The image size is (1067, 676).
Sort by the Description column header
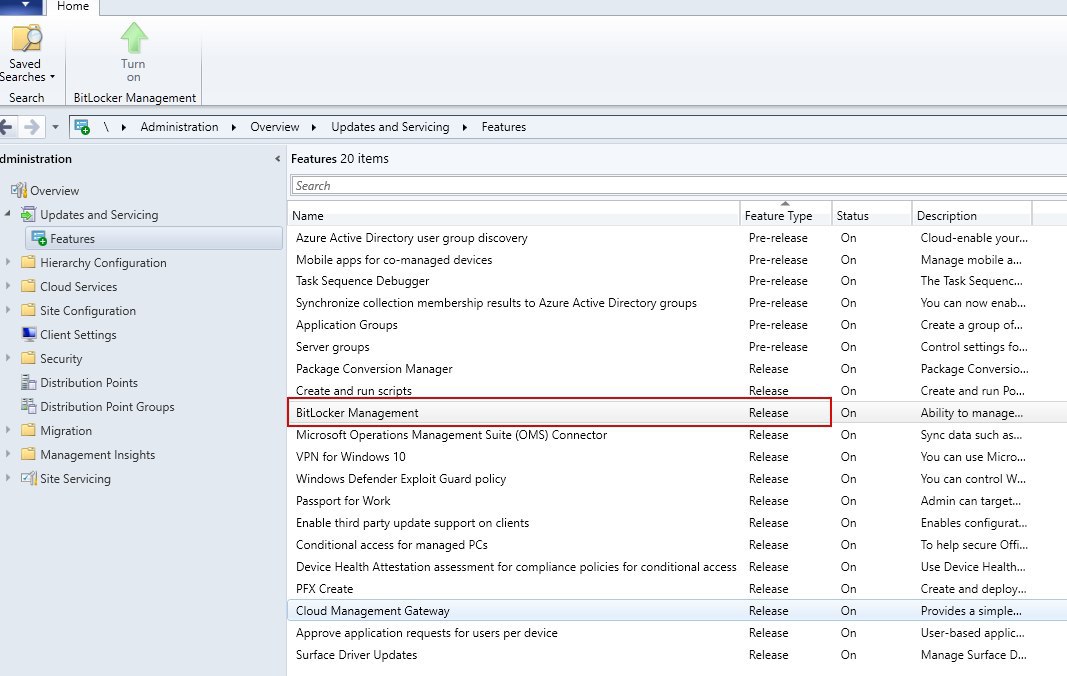(x=972, y=215)
